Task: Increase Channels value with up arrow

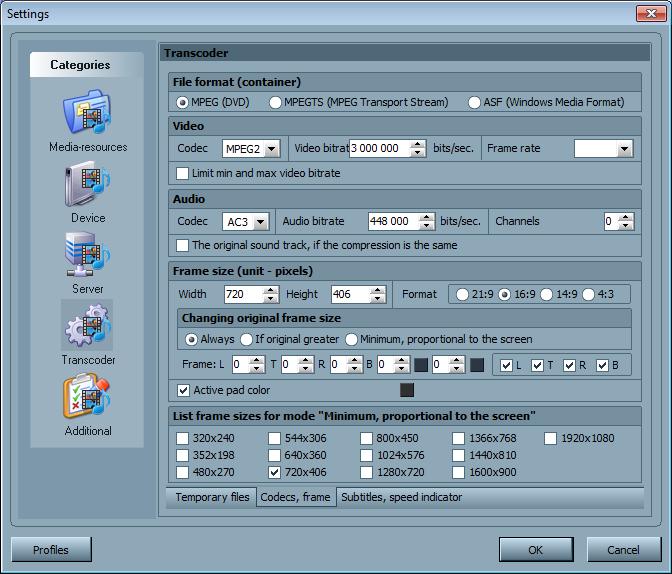Action: [626, 217]
